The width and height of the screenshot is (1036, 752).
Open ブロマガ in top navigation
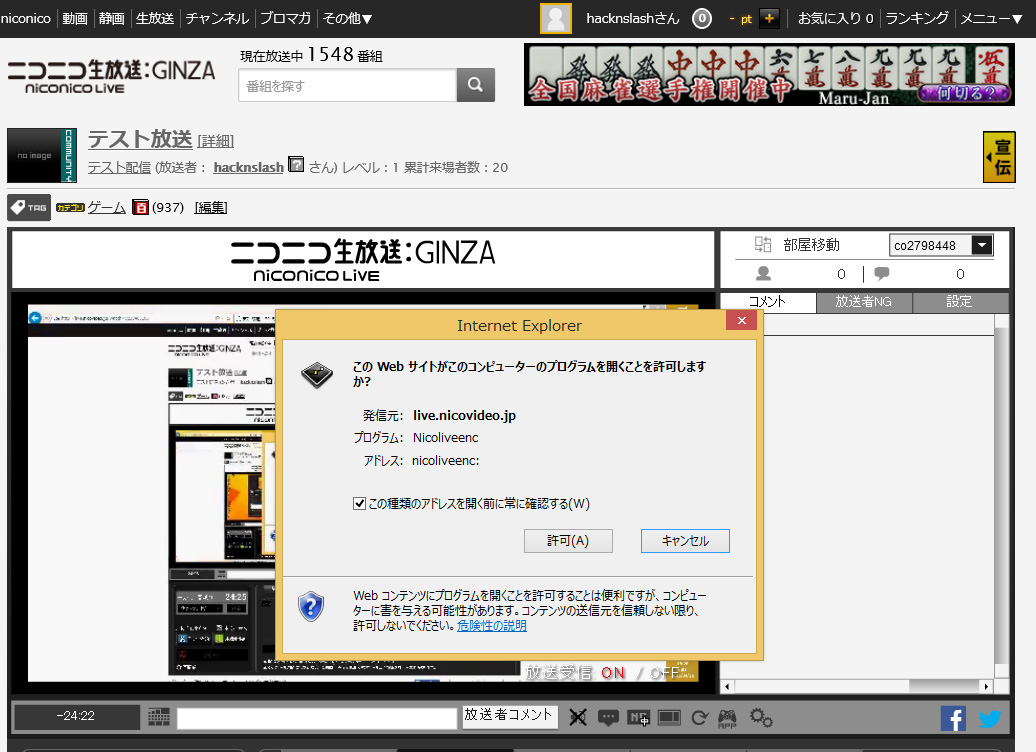285,19
